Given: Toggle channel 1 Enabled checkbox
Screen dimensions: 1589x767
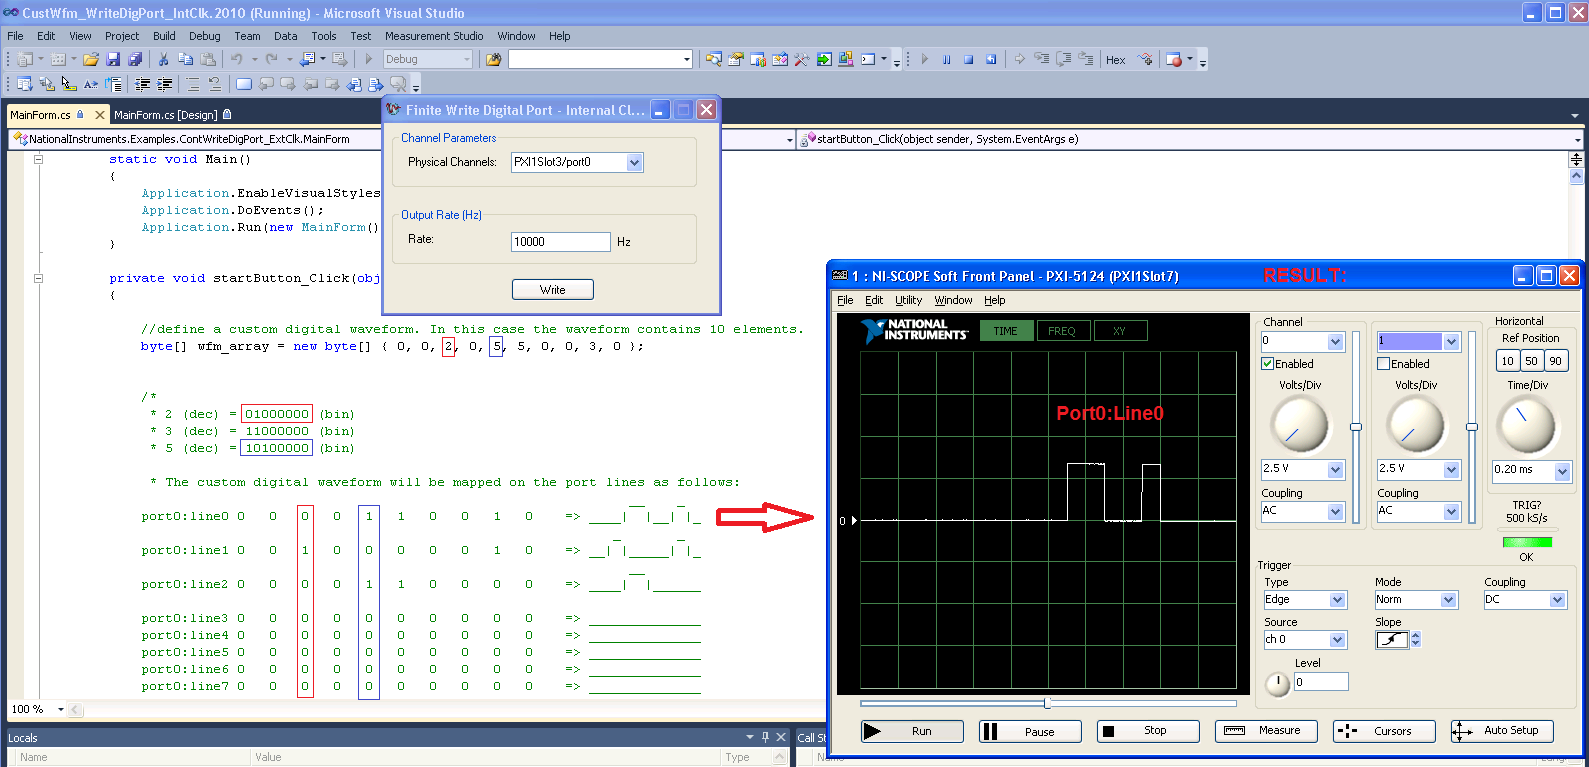Looking at the screenshot, I should pyautogui.click(x=1384, y=364).
